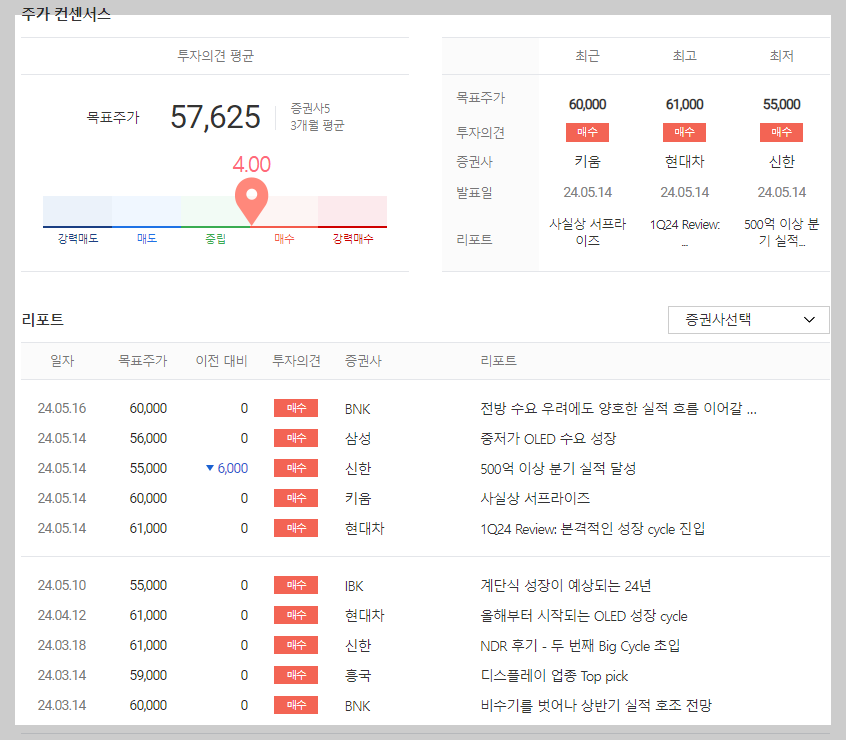Click date 24.03.18 in 신한 row
Viewport: 846px width, 740px height.
point(62,645)
